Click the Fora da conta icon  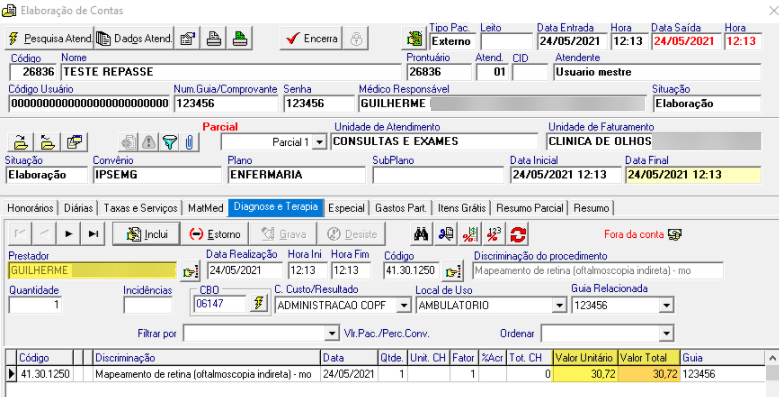675,234
